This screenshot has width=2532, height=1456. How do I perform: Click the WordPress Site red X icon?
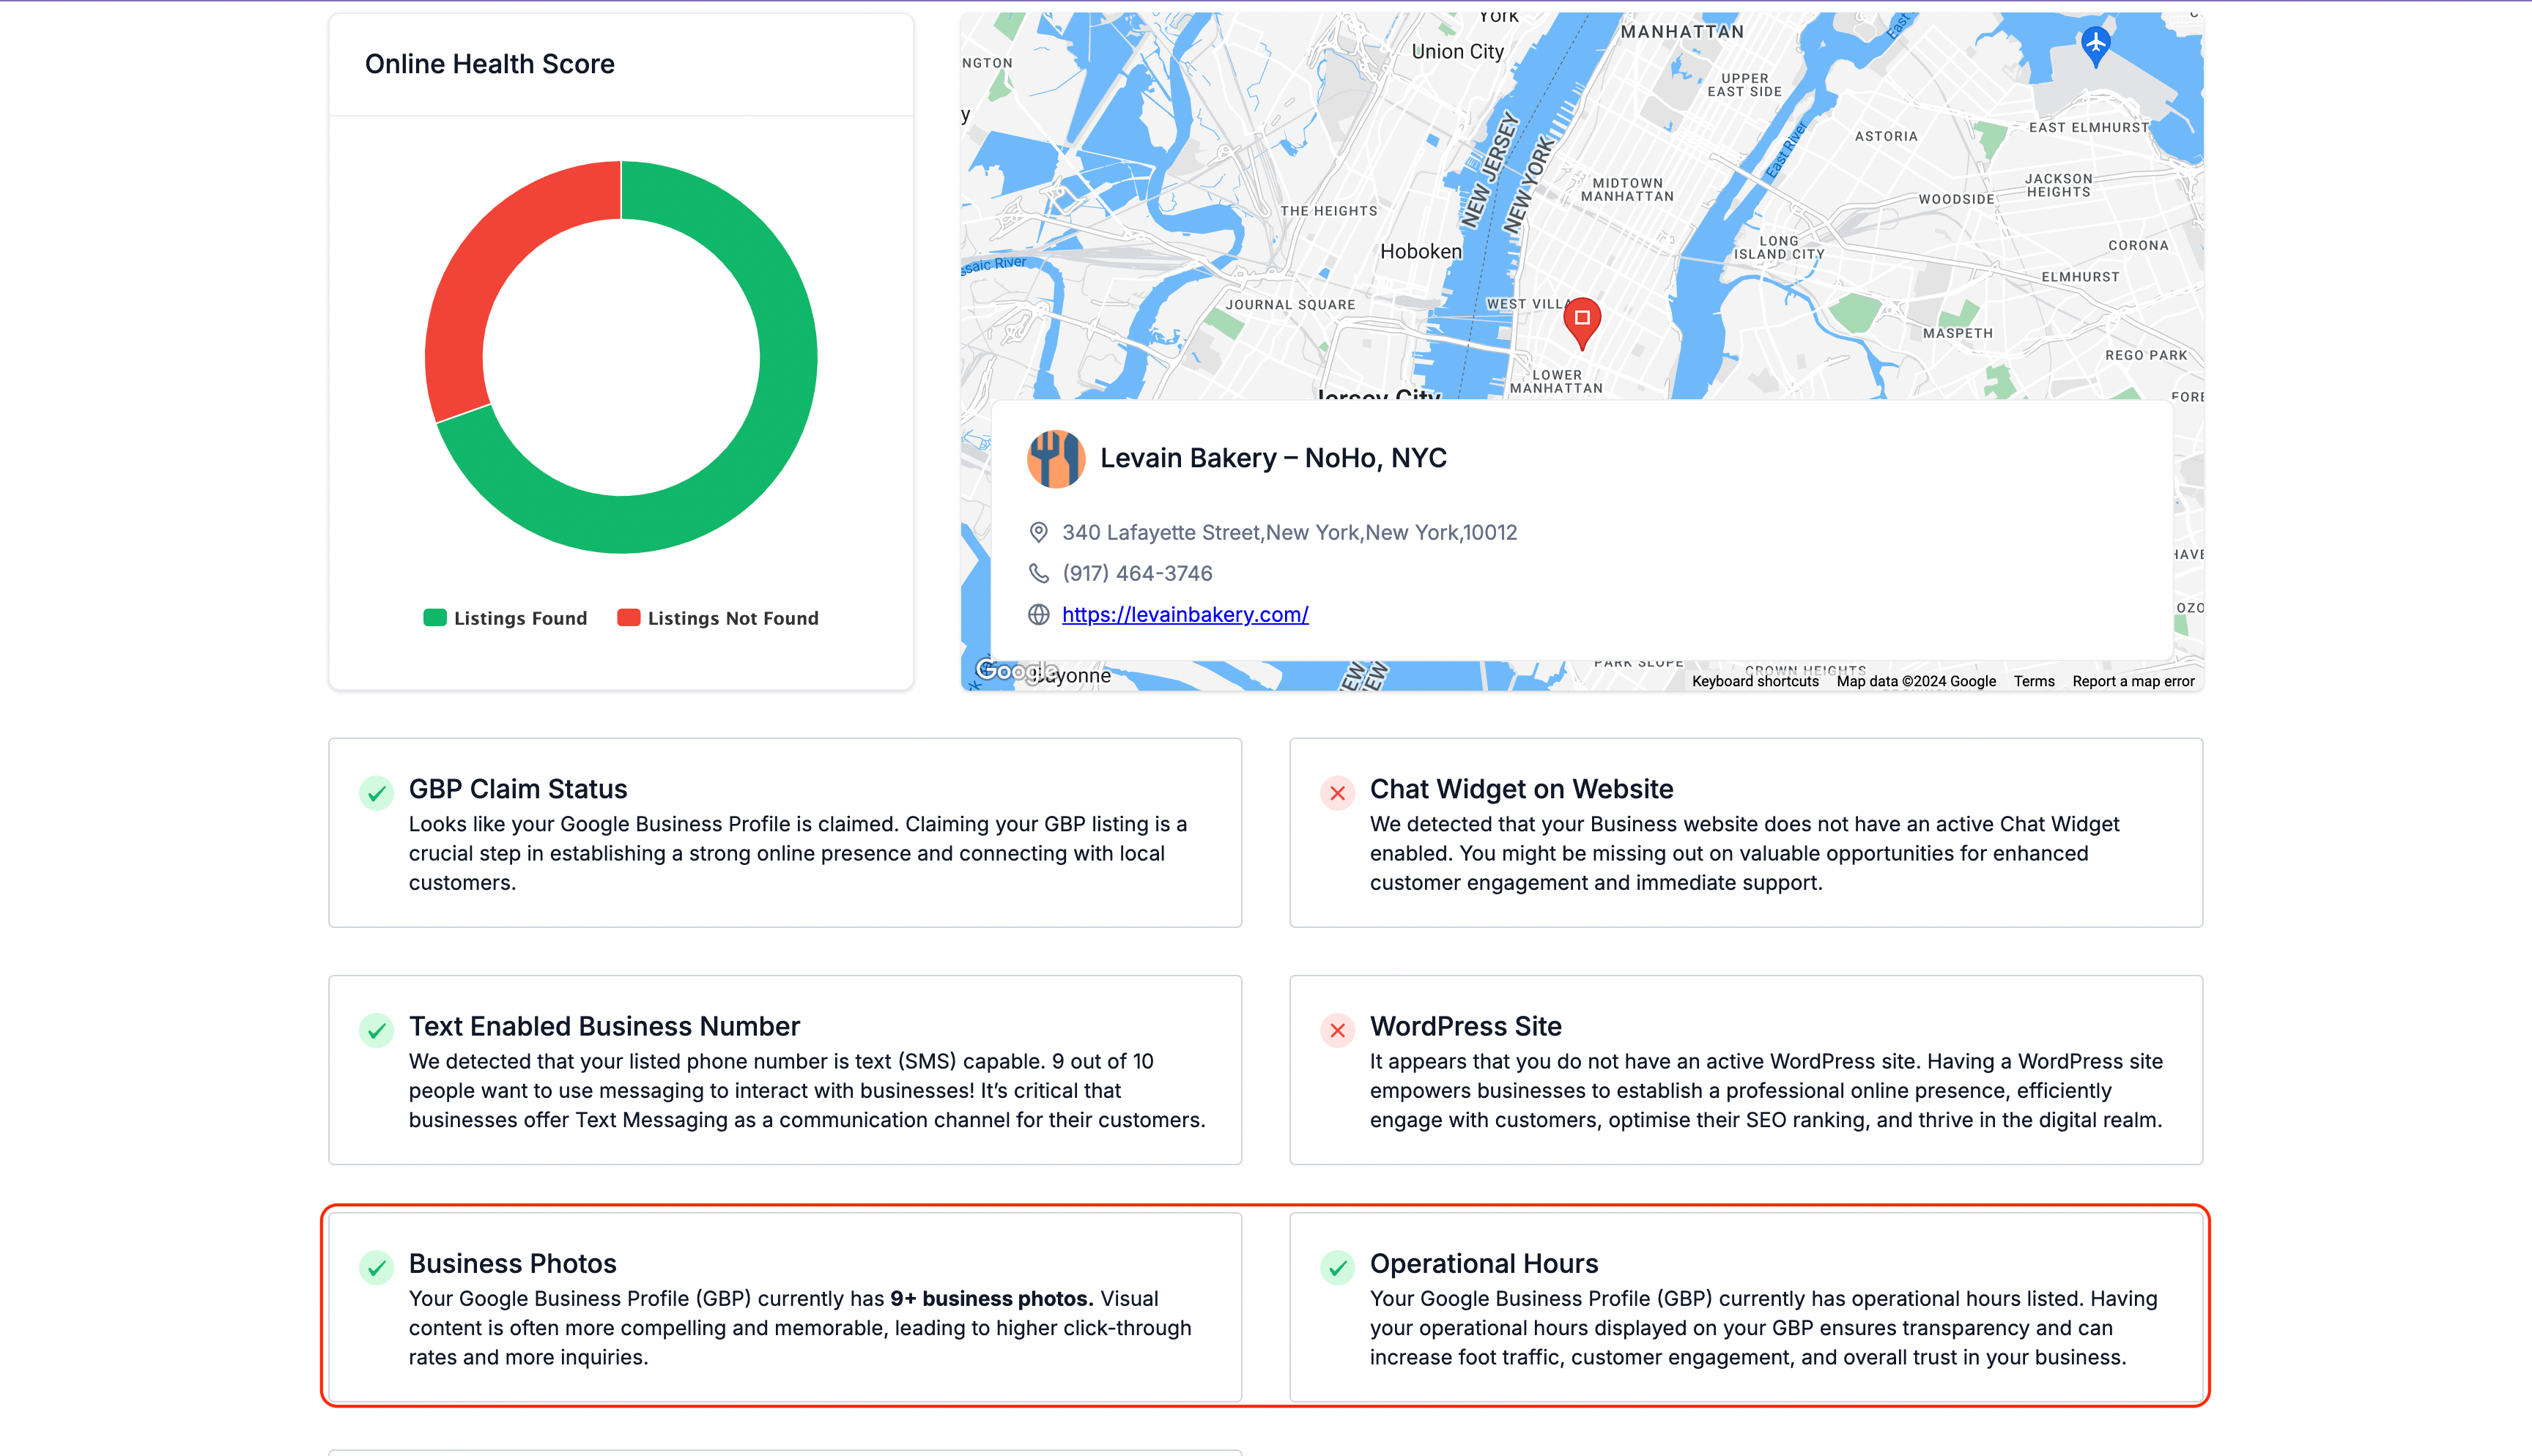pyautogui.click(x=1337, y=1030)
